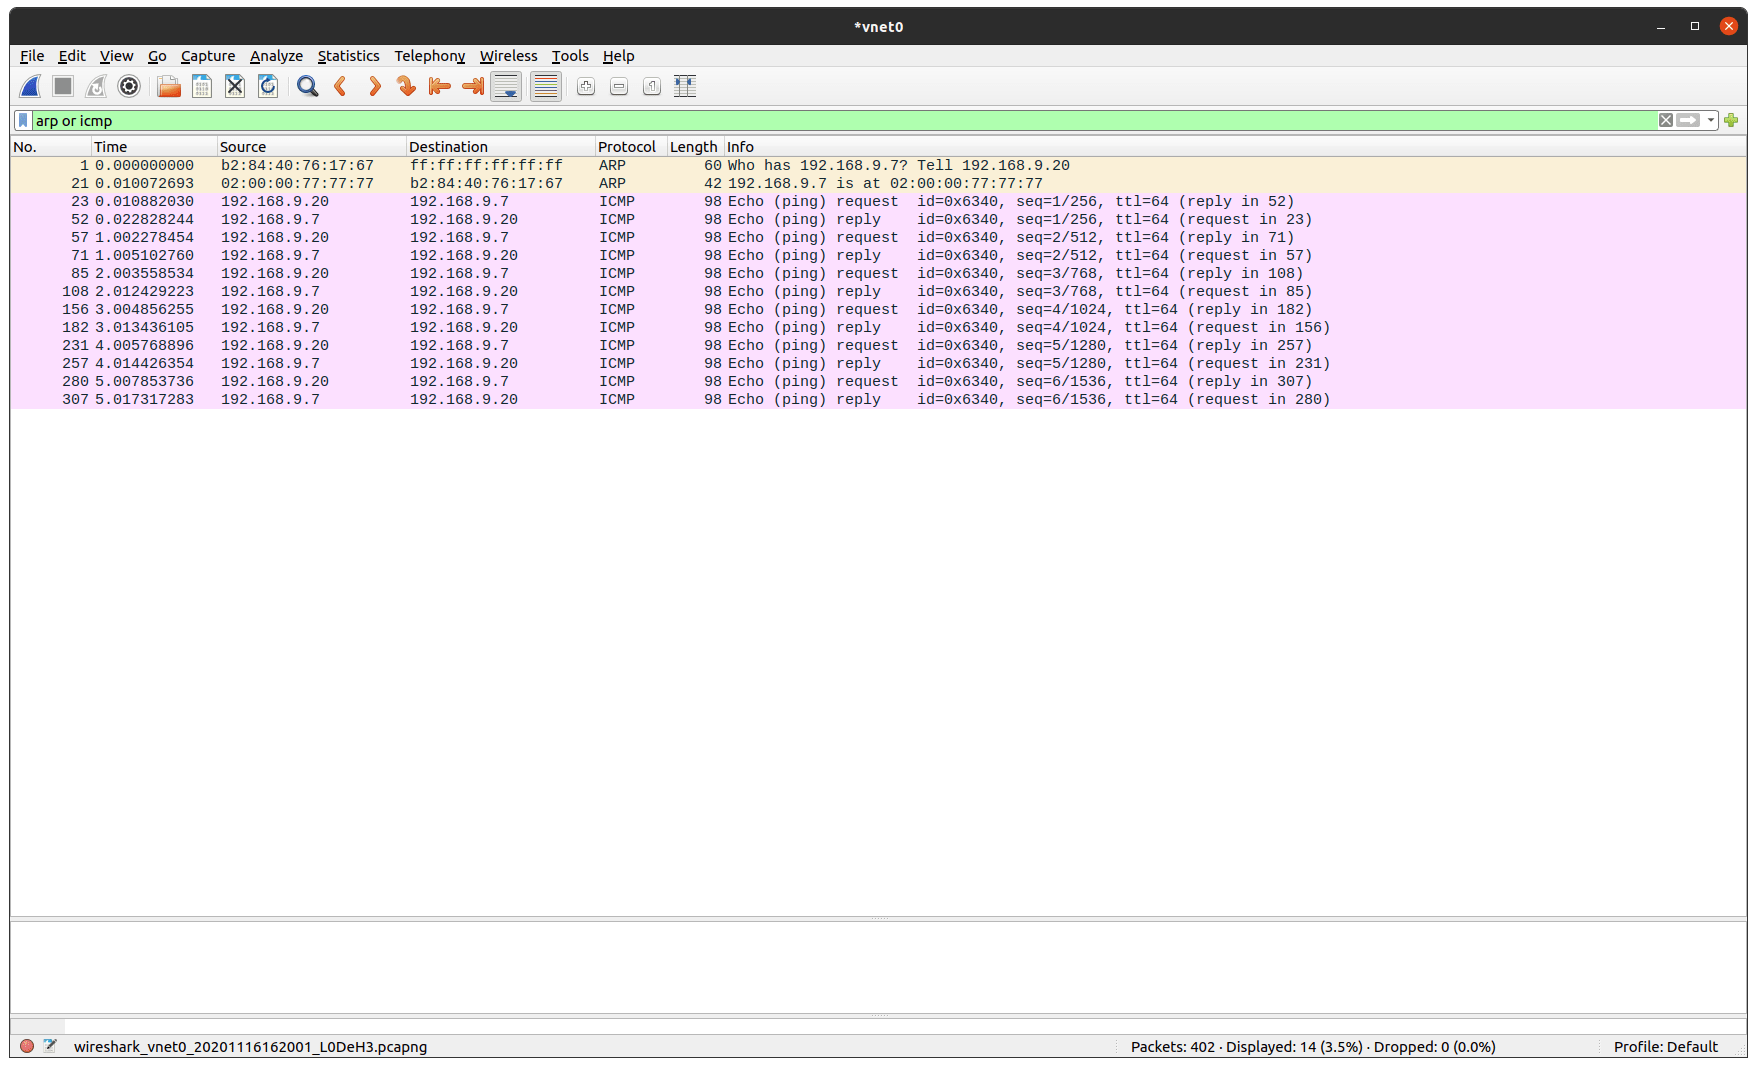Toggle auto-scroll during live capture
This screenshot has height=1067, width=1757.
pyautogui.click(x=506, y=86)
